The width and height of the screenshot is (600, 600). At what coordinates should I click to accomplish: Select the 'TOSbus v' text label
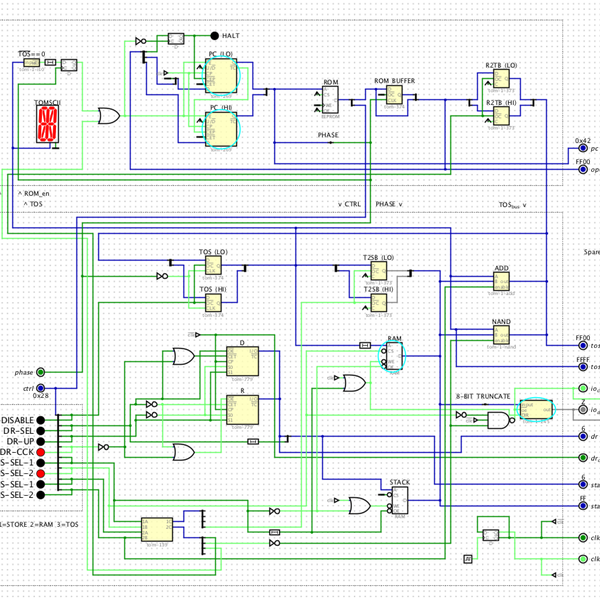coord(513,205)
